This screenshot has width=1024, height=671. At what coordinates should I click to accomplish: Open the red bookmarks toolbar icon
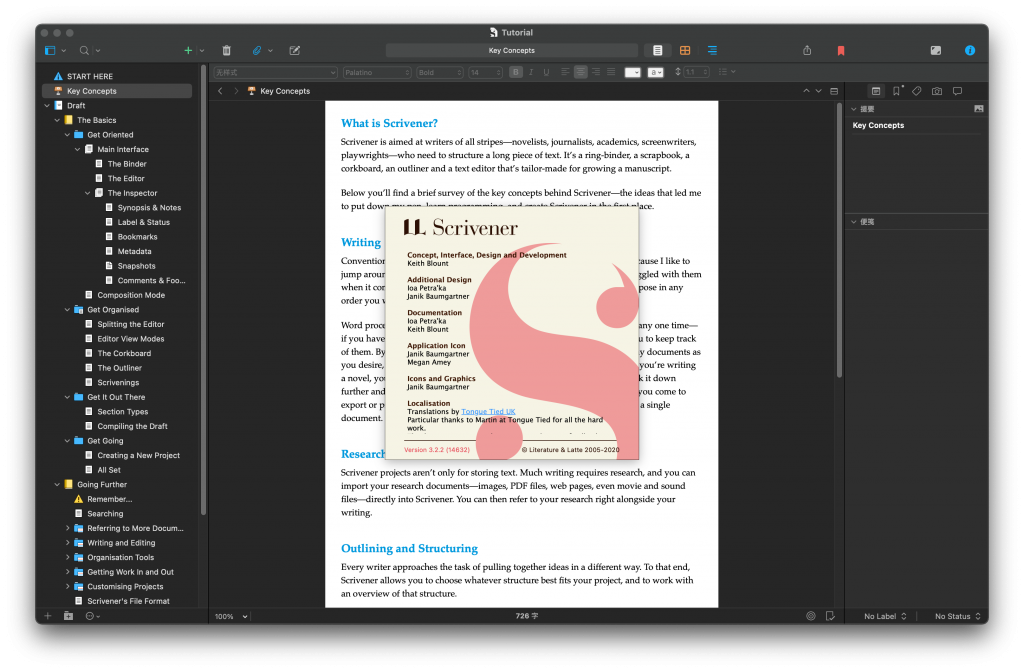(841, 50)
